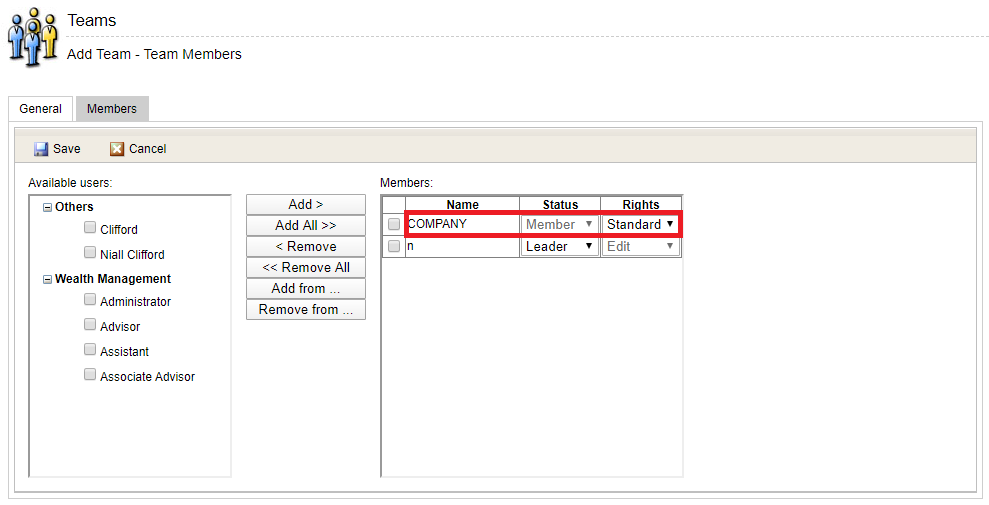The image size is (989, 505).
Task: Click the Add All >> button
Action: (x=306, y=225)
